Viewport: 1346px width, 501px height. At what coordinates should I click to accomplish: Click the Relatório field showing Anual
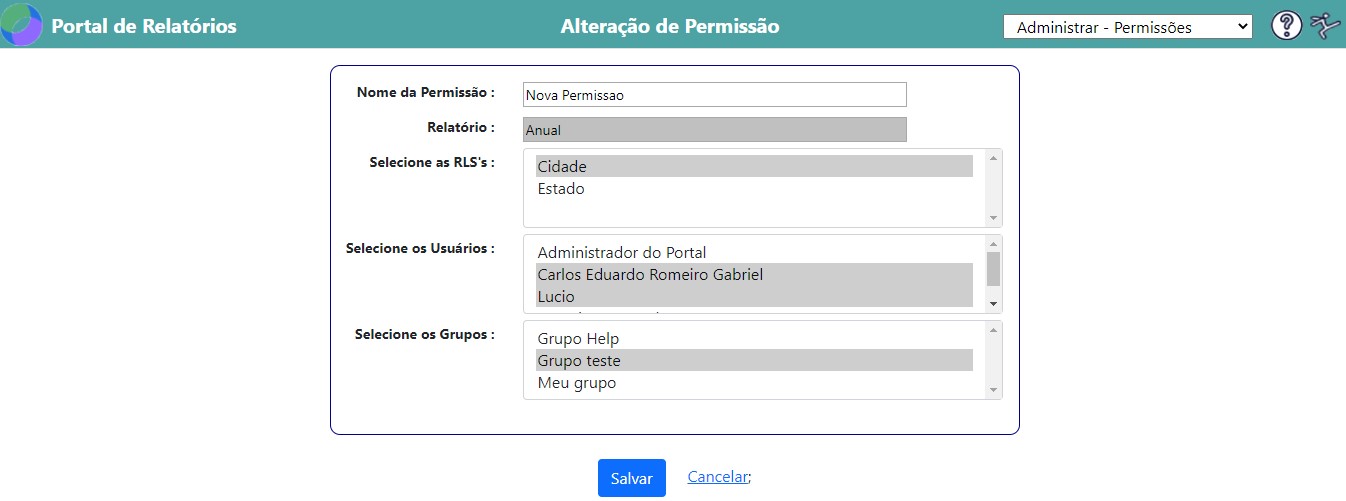point(714,130)
